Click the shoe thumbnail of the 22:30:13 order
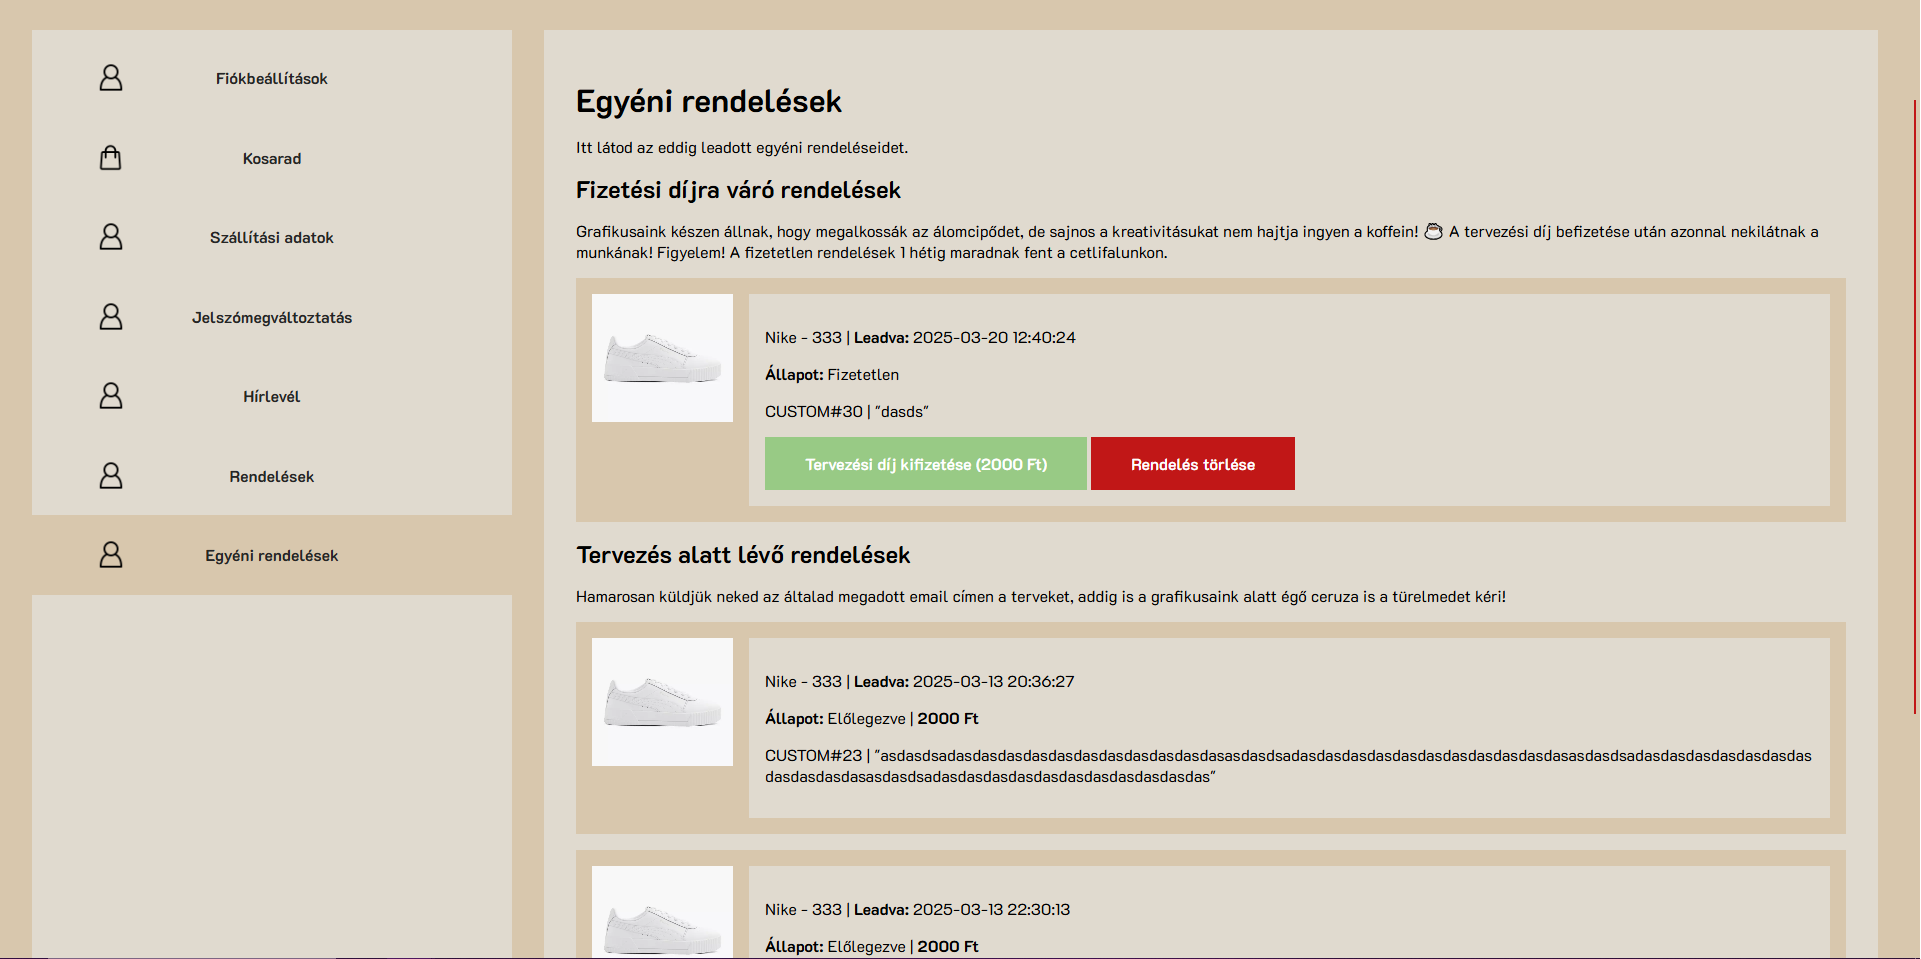 tap(662, 912)
